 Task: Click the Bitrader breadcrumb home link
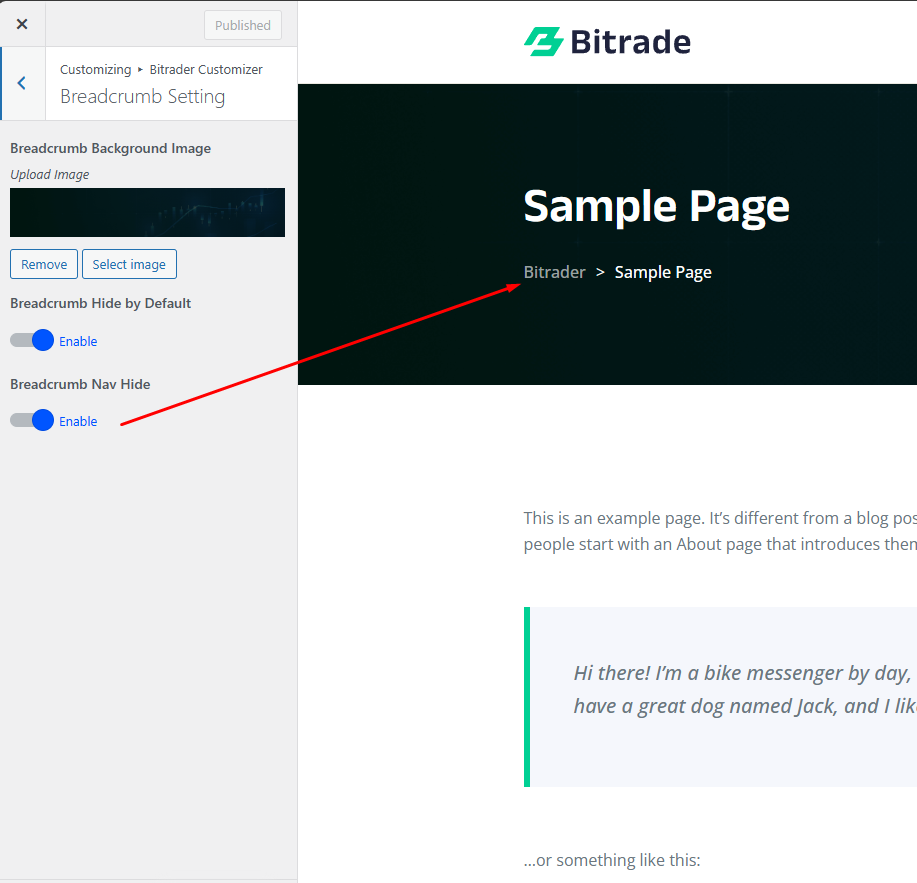[554, 272]
